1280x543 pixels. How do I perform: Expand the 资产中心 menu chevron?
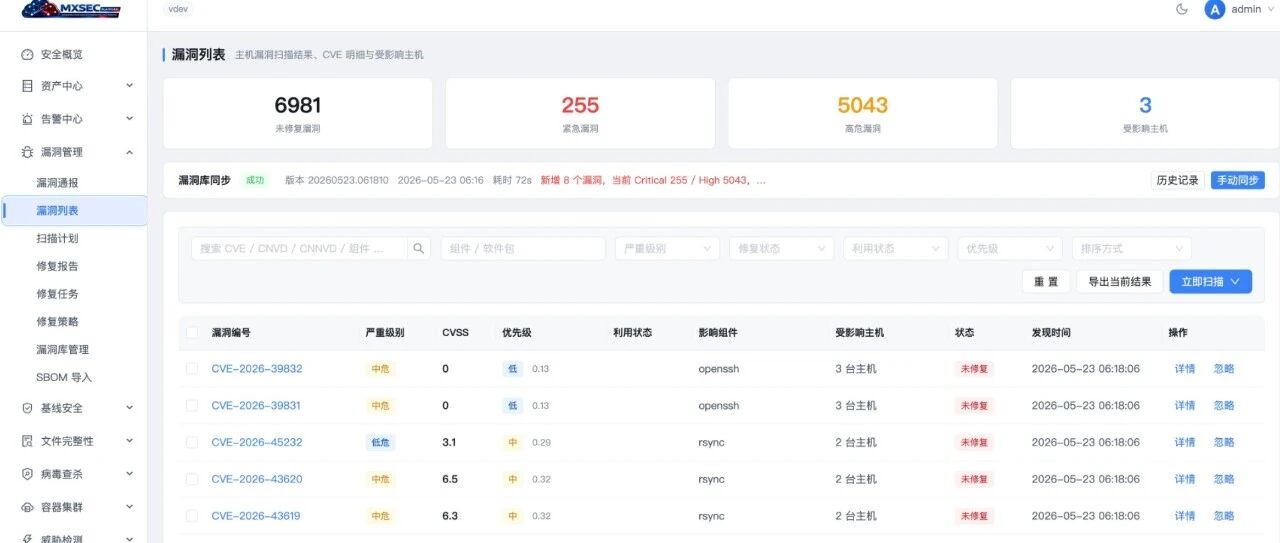pyautogui.click(x=129, y=86)
